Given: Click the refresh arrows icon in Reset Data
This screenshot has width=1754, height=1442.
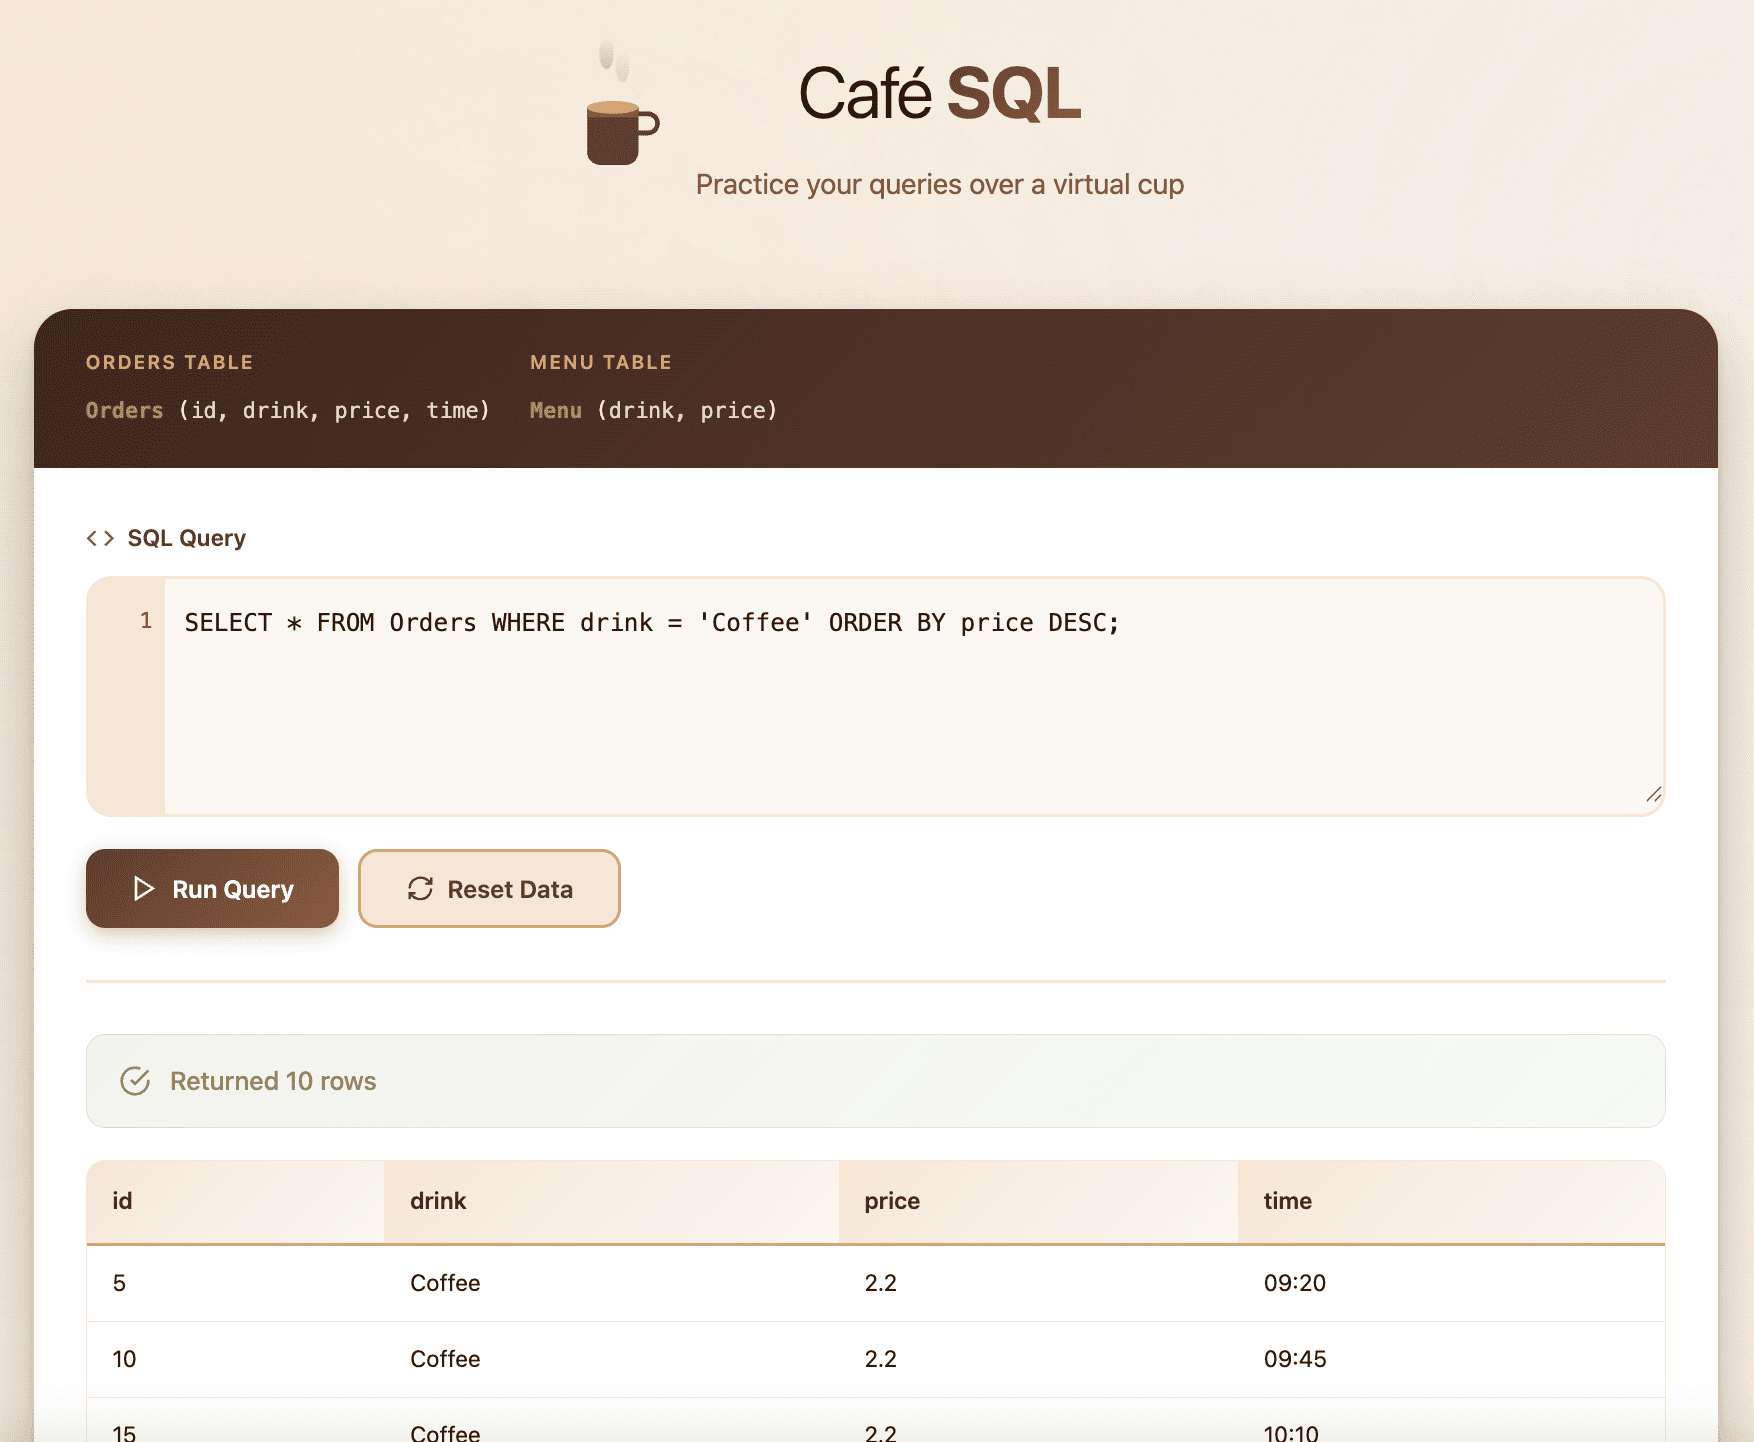Looking at the screenshot, I should (x=420, y=889).
